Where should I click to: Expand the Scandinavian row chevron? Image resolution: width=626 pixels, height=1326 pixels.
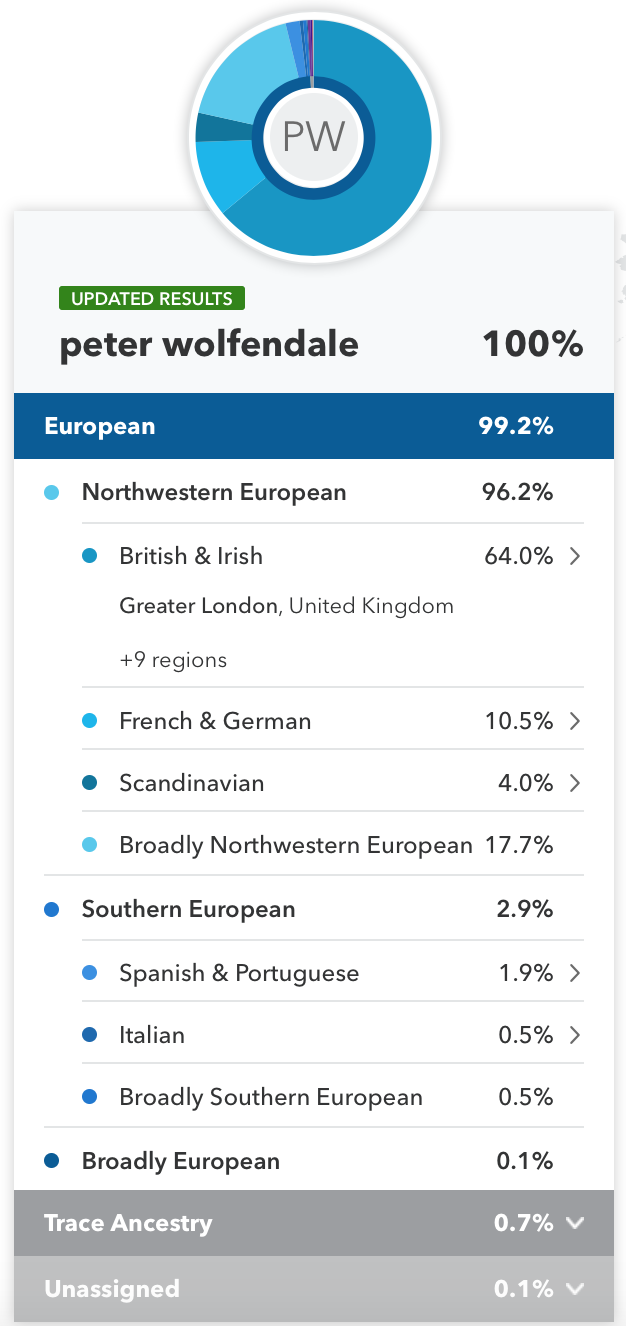tap(575, 783)
